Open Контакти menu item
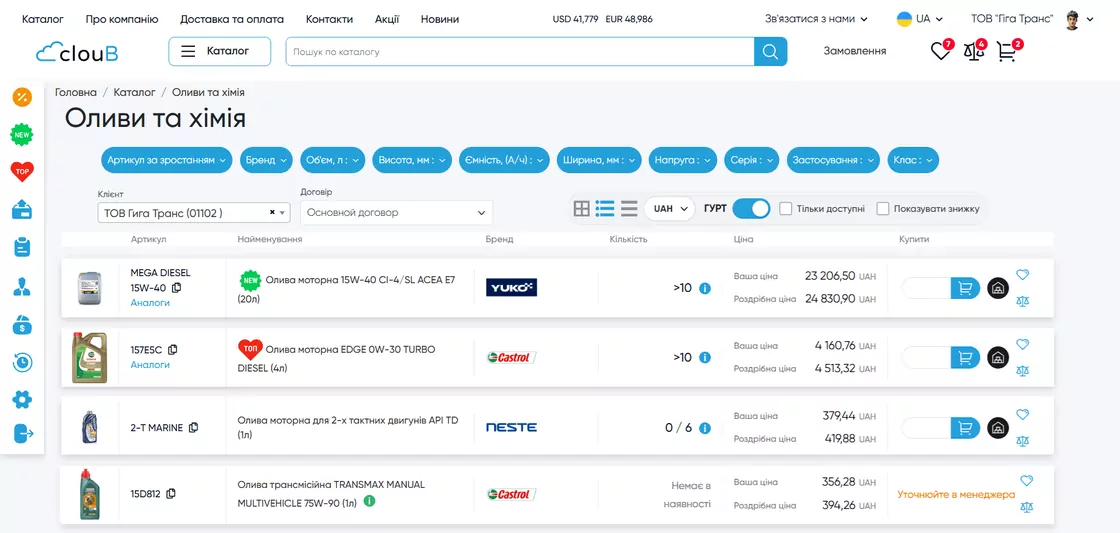 (329, 19)
